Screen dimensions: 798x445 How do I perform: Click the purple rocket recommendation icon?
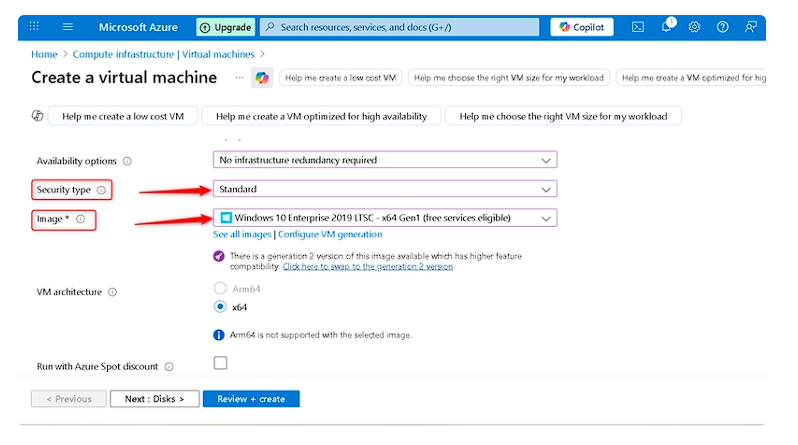(x=219, y=256)
